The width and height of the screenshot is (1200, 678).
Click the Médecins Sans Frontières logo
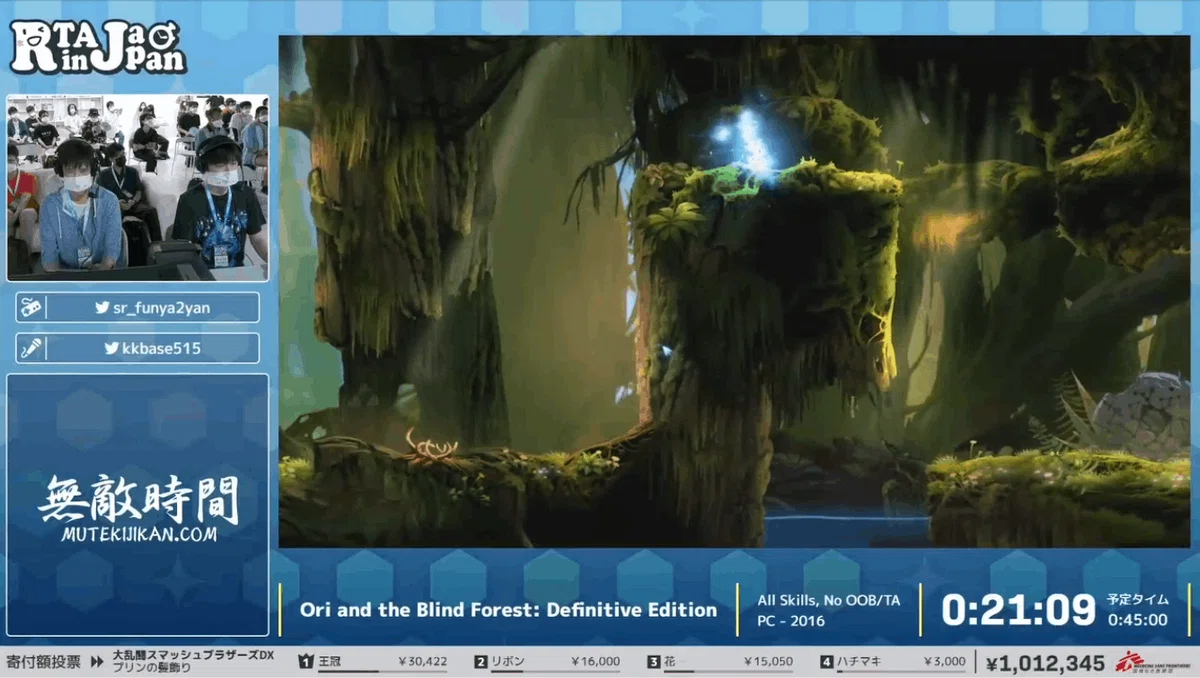coord(1152,662)
